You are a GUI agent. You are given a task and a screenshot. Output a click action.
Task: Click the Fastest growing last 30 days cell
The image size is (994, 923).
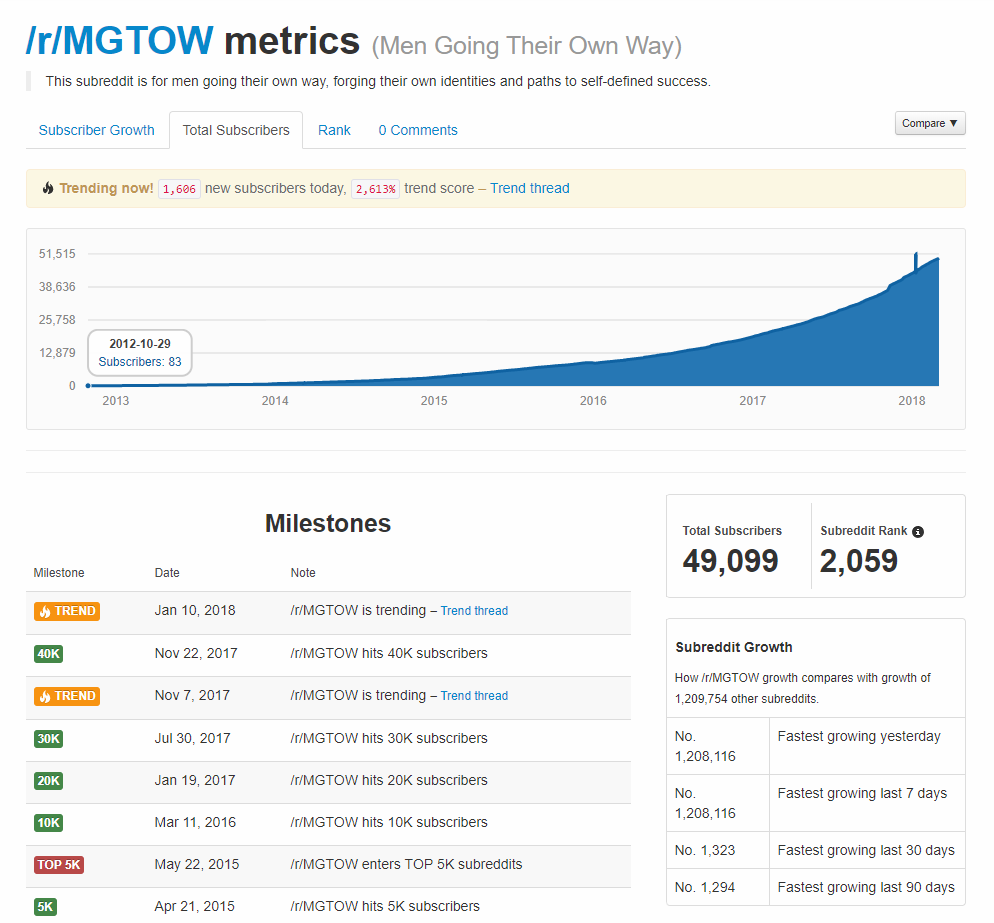pyautogui.click(x=867, y=851)
